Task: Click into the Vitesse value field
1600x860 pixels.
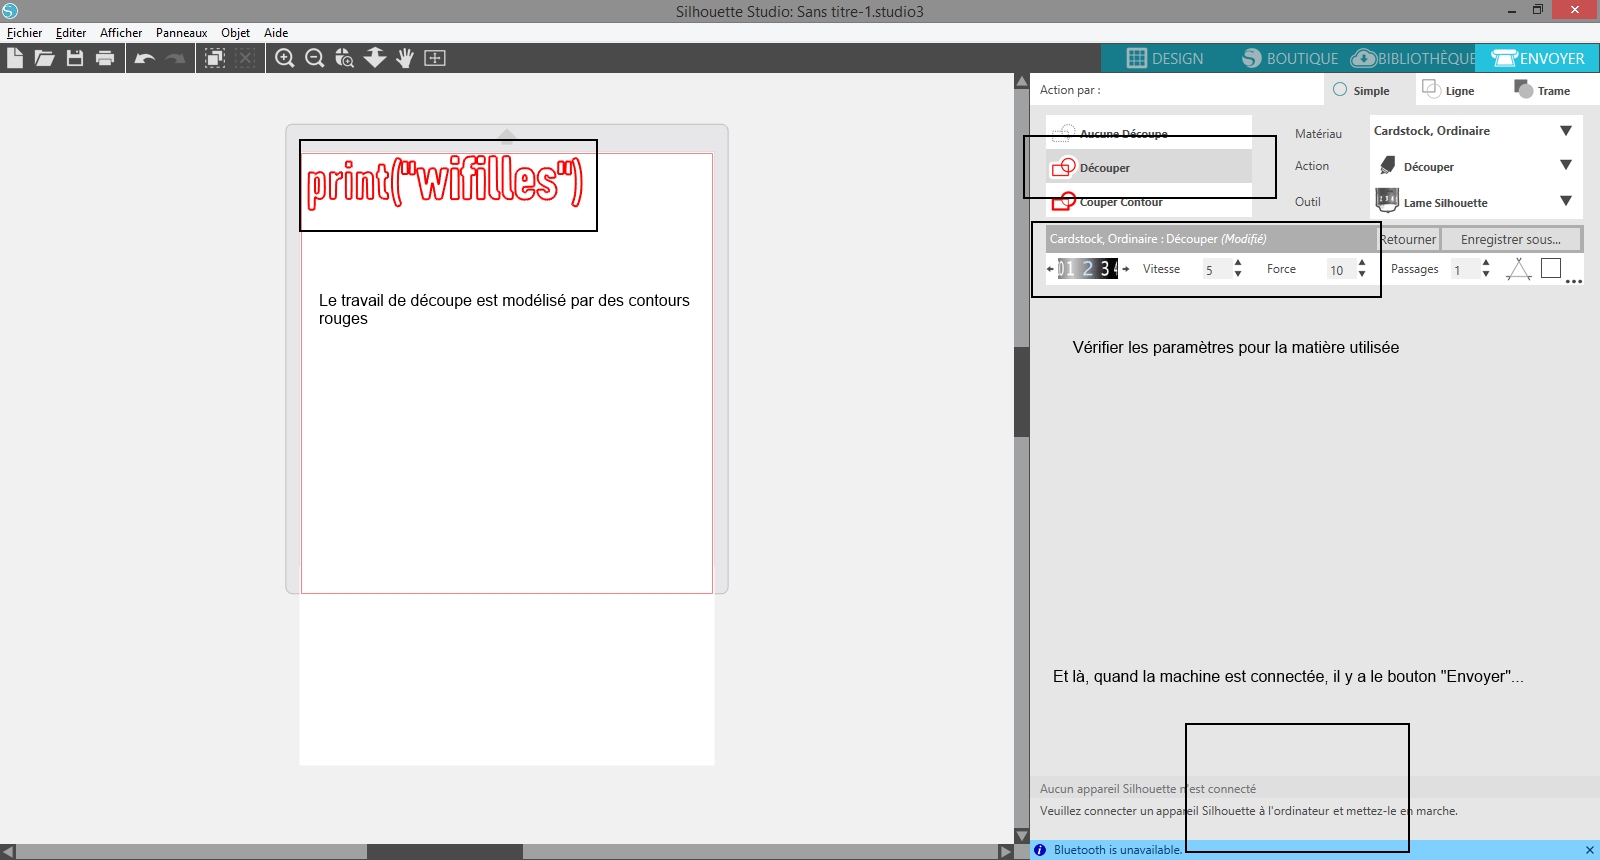Action: [x=1217, y=269]
